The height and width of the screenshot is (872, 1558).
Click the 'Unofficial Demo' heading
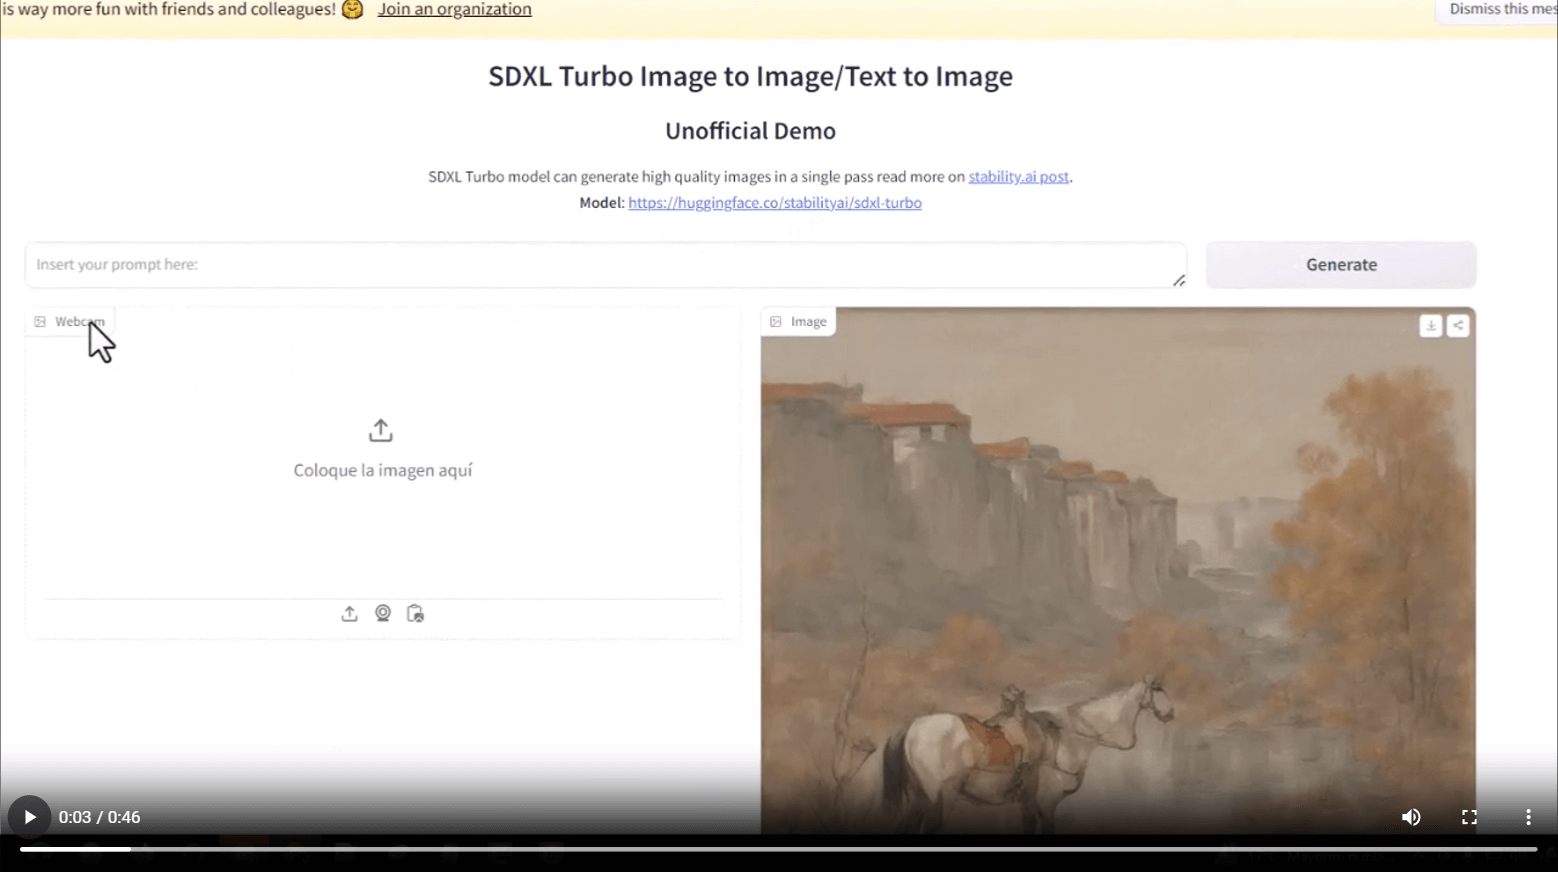click(x=750, y=131)
